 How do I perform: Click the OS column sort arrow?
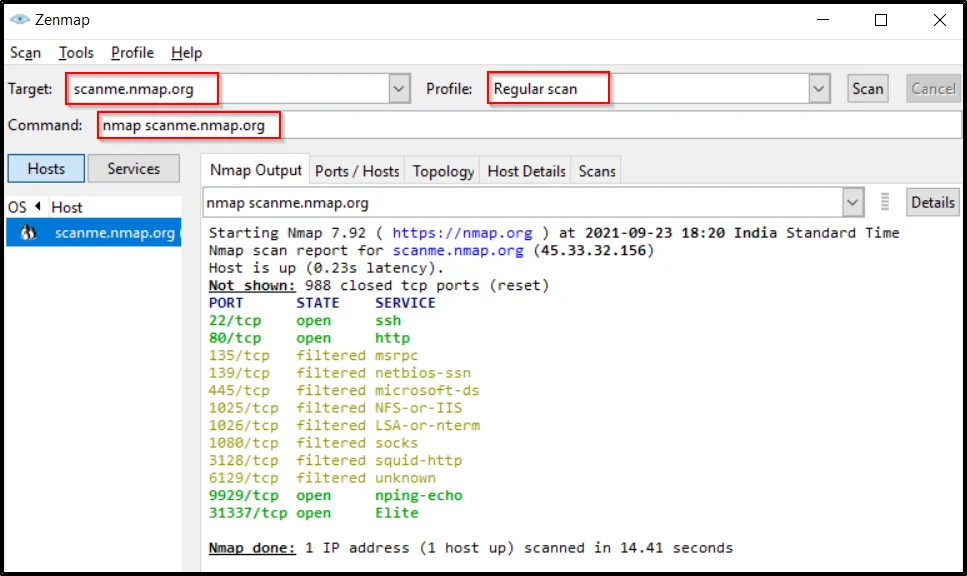(x=38, y=207)
